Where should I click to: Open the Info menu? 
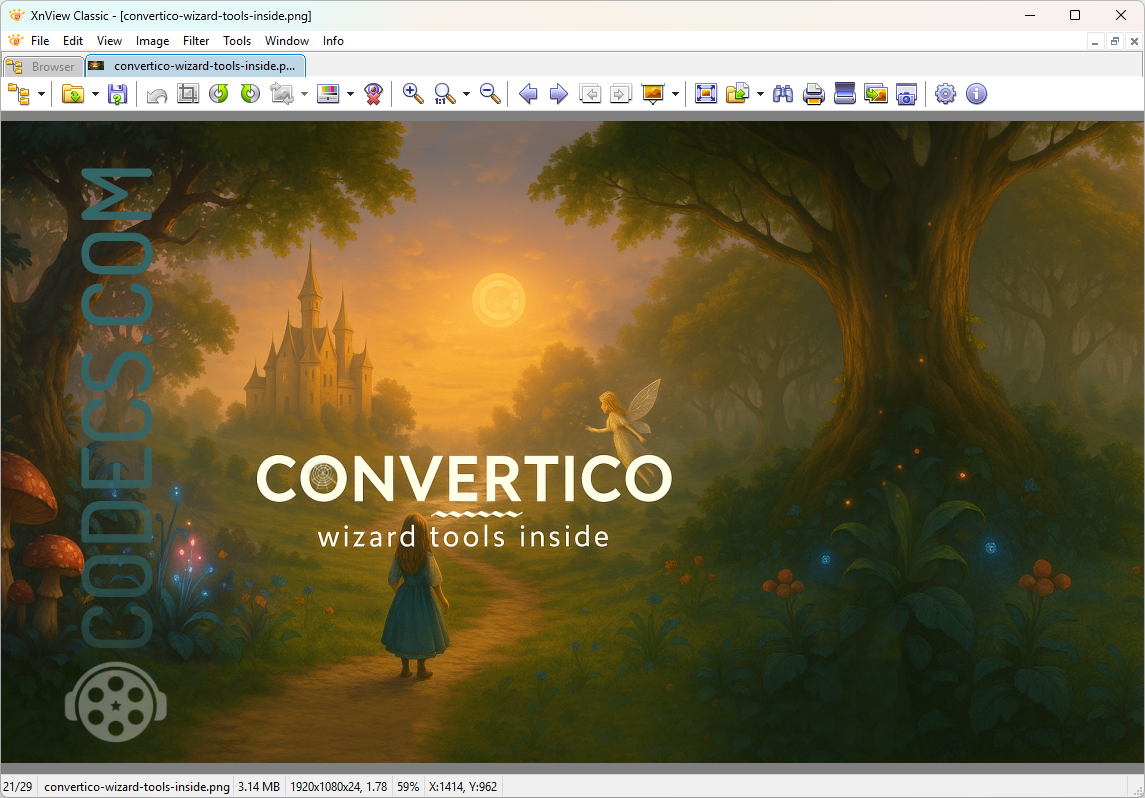(x=333, y=41)
